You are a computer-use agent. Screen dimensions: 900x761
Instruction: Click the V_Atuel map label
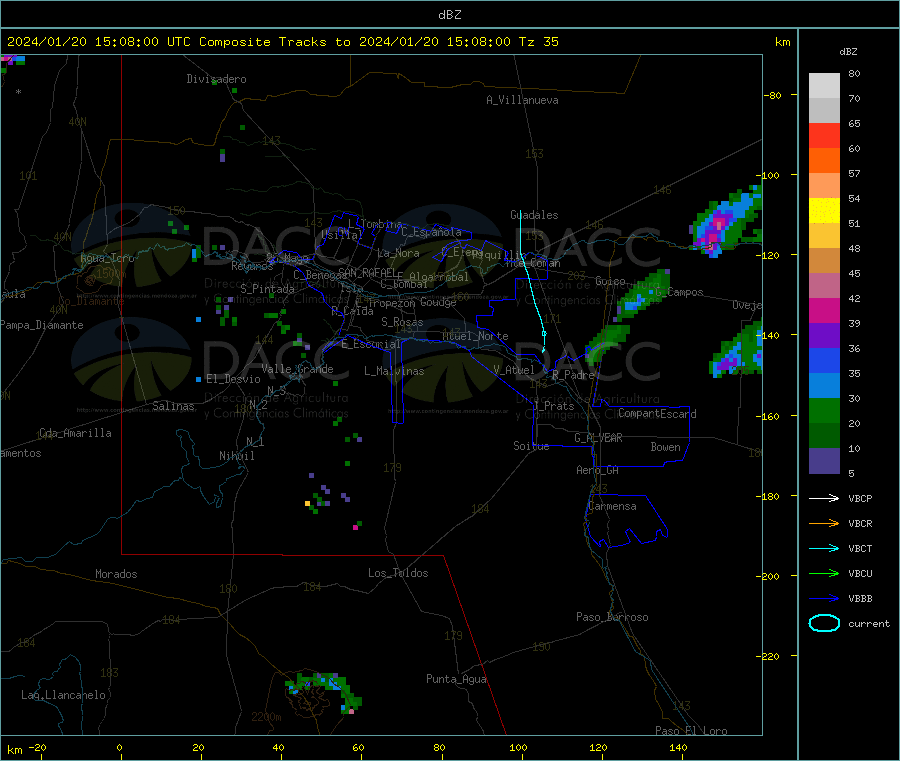[514, 370]
